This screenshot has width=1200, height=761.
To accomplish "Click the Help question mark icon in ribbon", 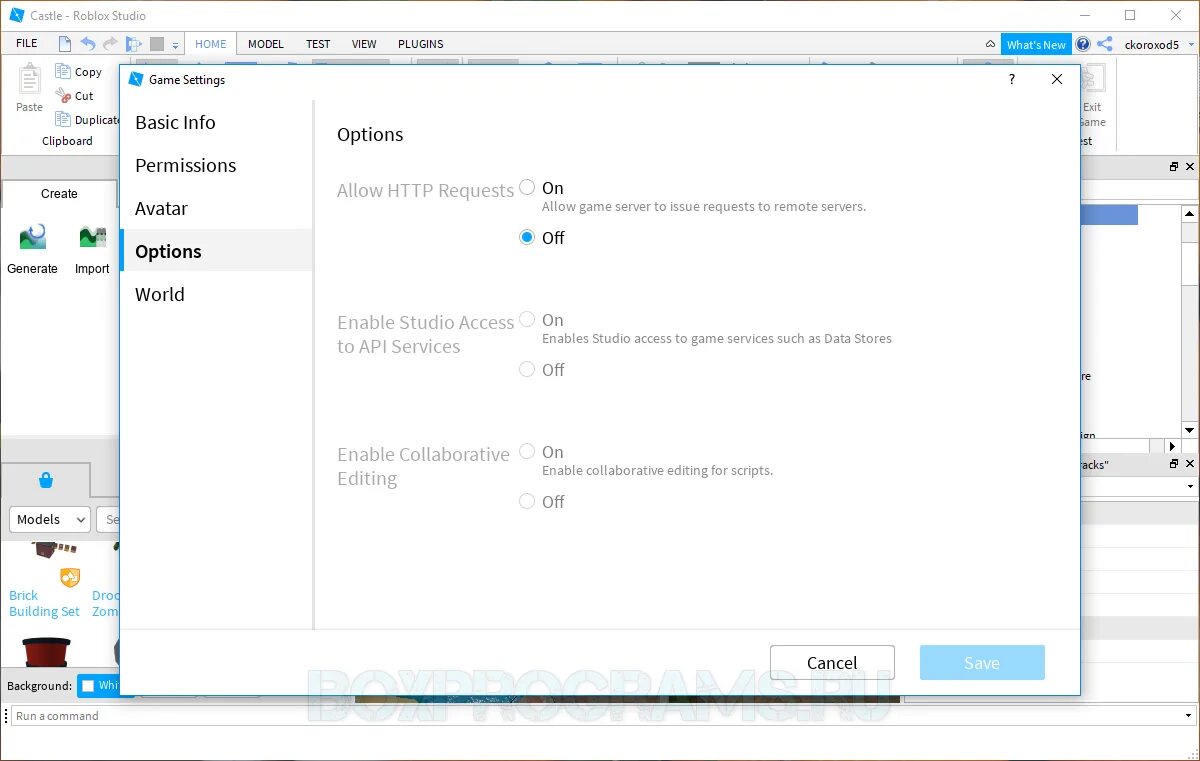I will (1082, 44).
